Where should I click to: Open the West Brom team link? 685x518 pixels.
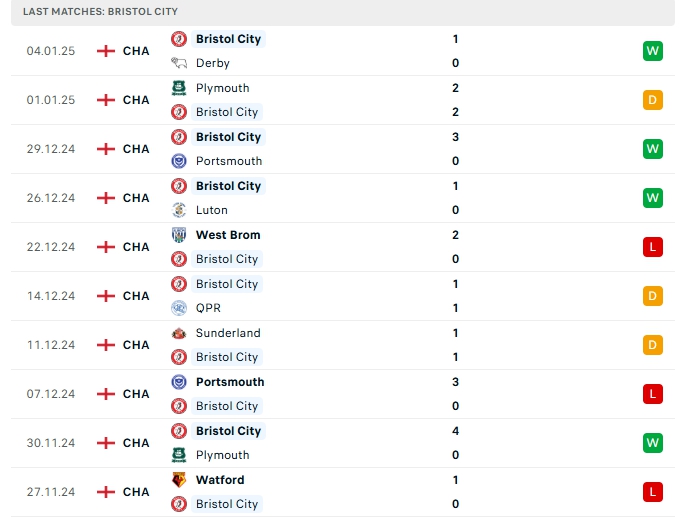click(228, 235)
